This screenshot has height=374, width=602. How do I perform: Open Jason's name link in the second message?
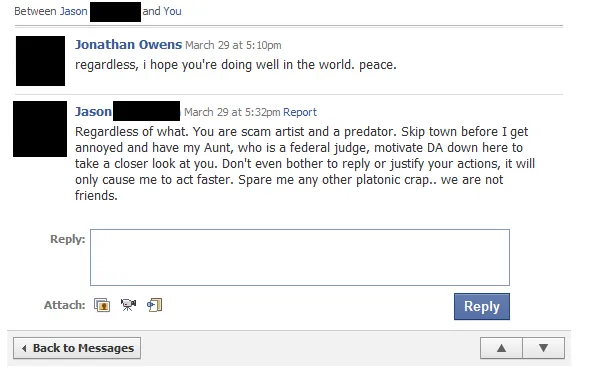pyautogui.click(x=93, y=112)
